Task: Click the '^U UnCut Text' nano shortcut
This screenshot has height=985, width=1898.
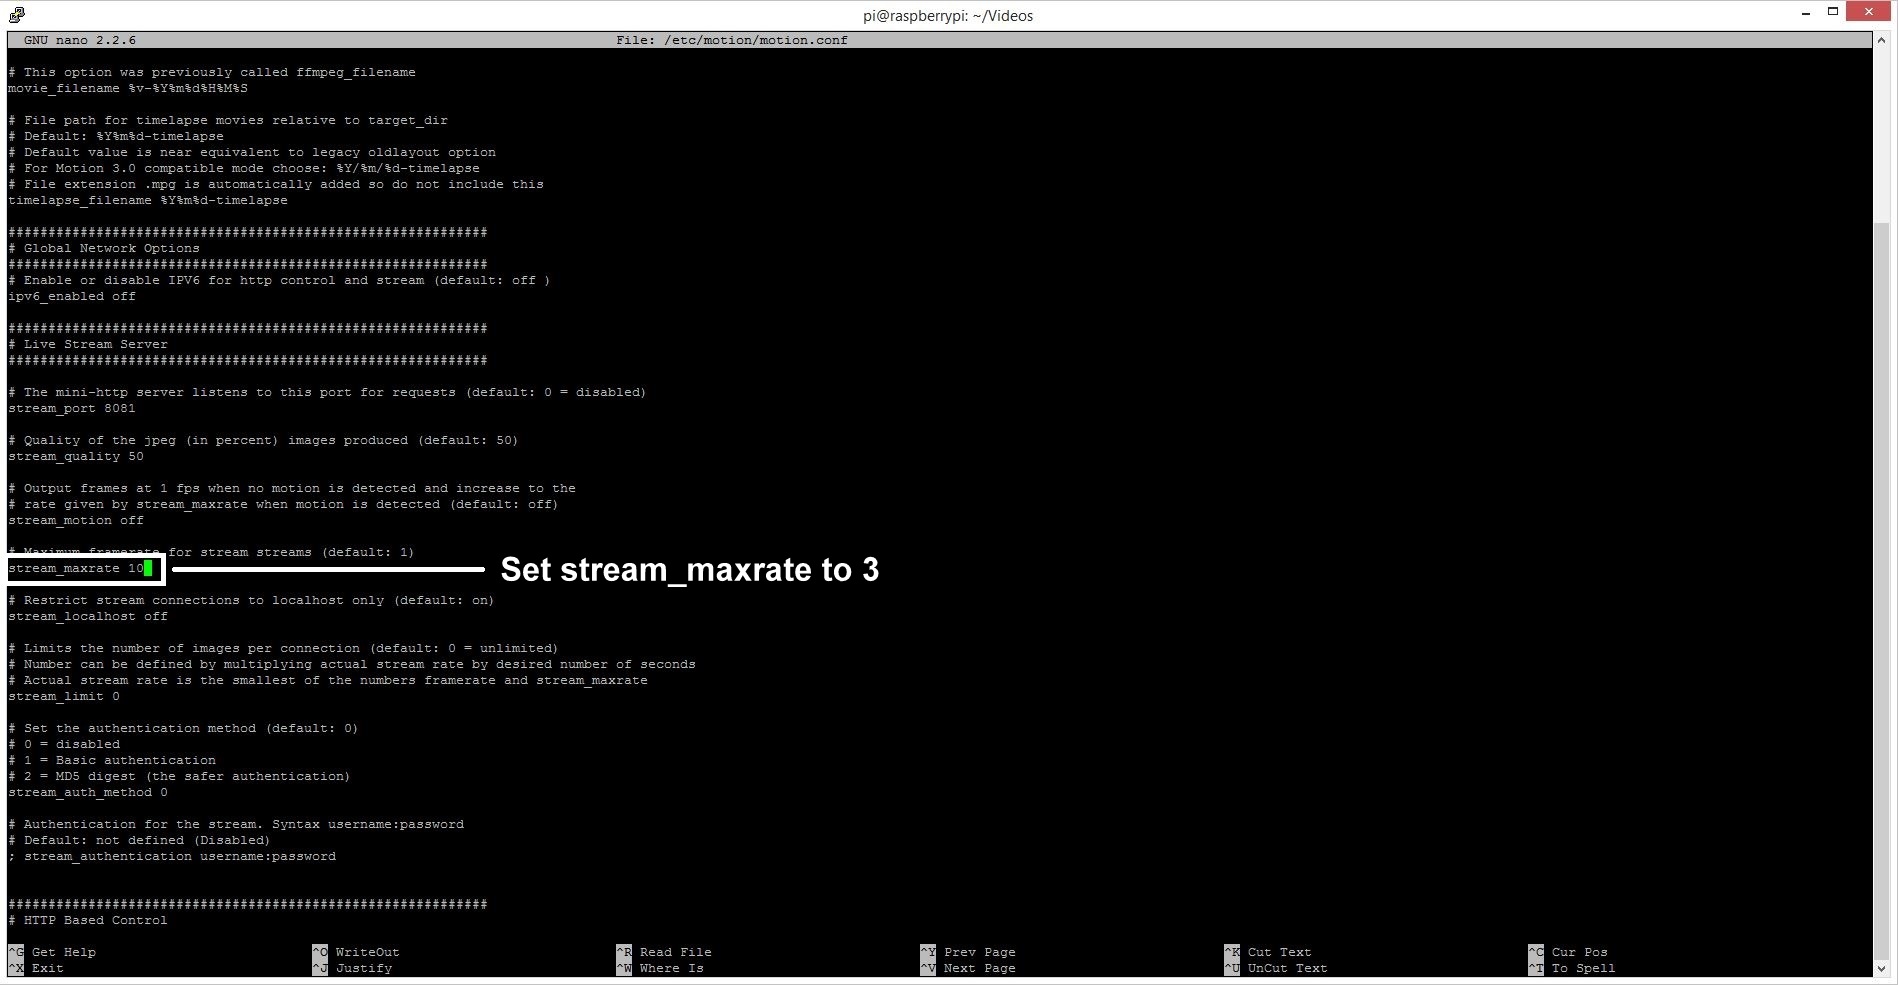Action: pyautogui.click(x=1276, y=968)
